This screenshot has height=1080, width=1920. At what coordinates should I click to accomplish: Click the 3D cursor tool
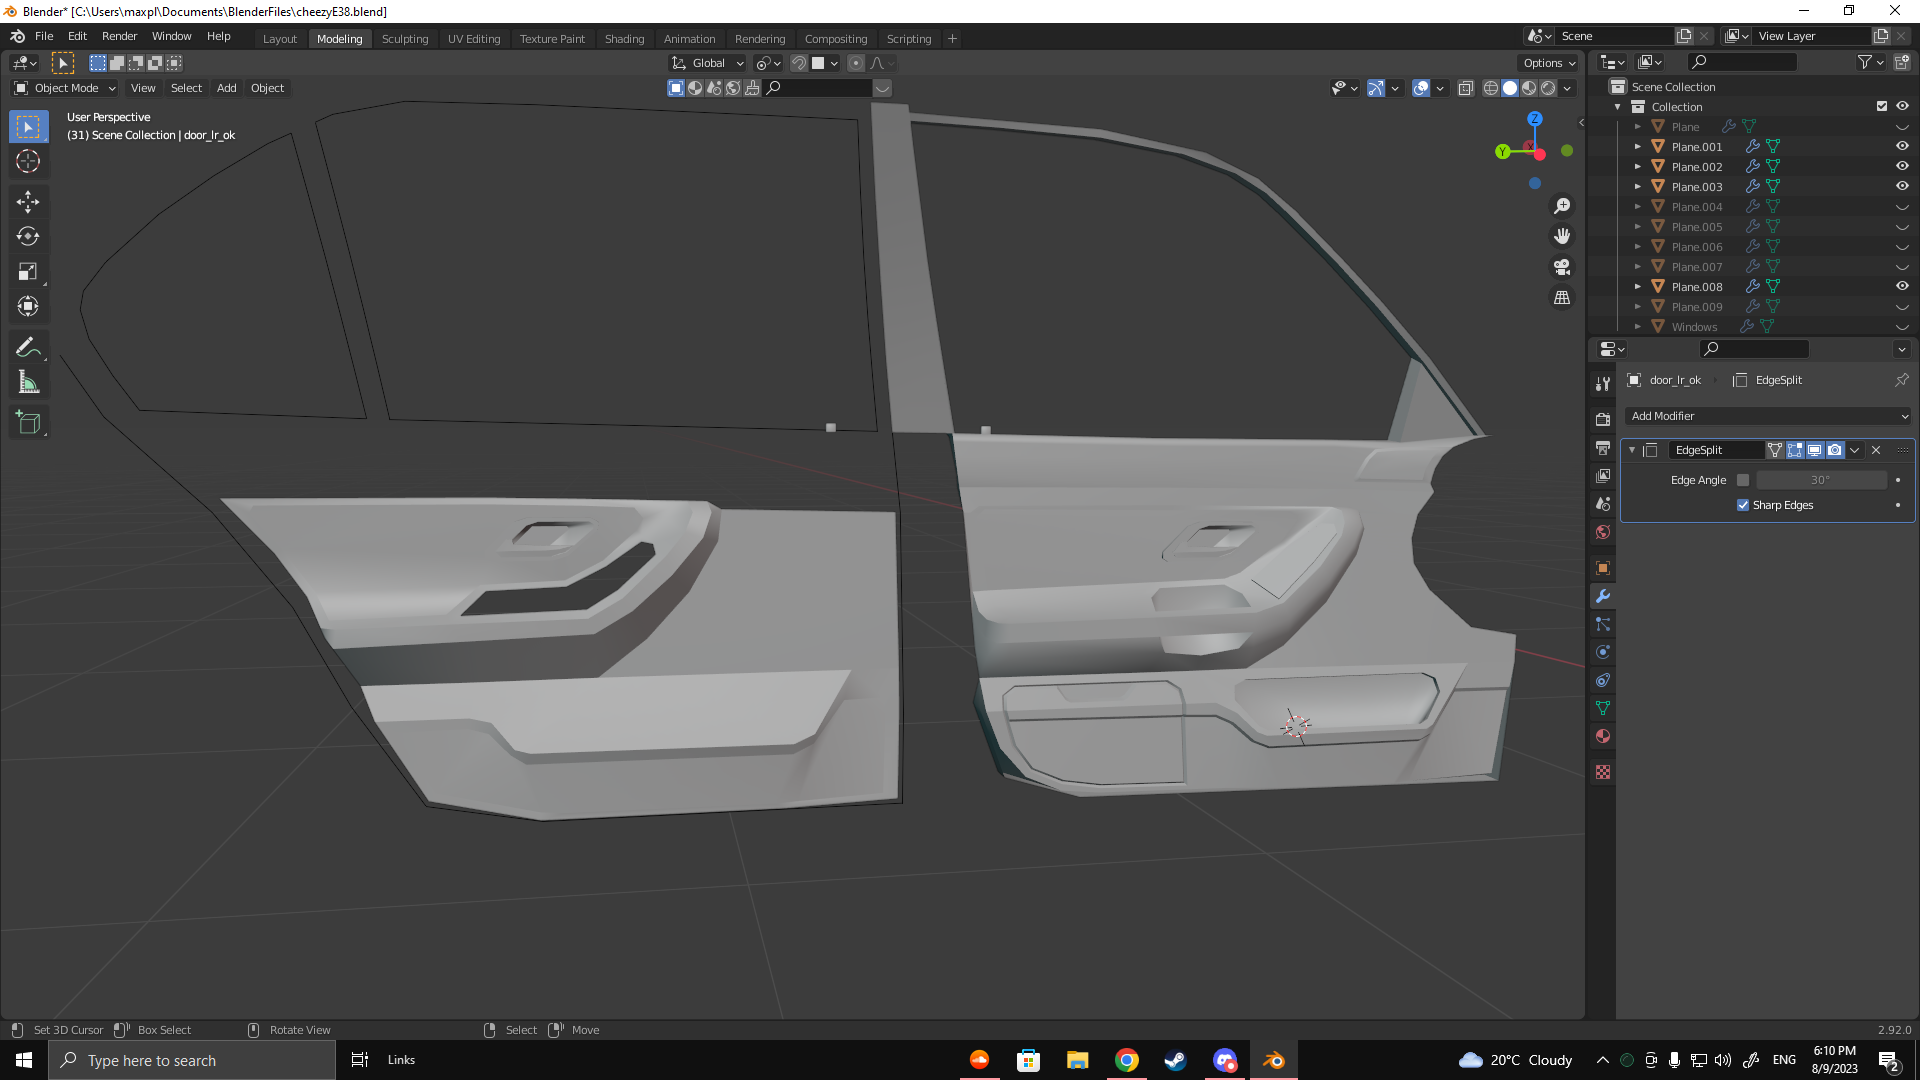28,161
